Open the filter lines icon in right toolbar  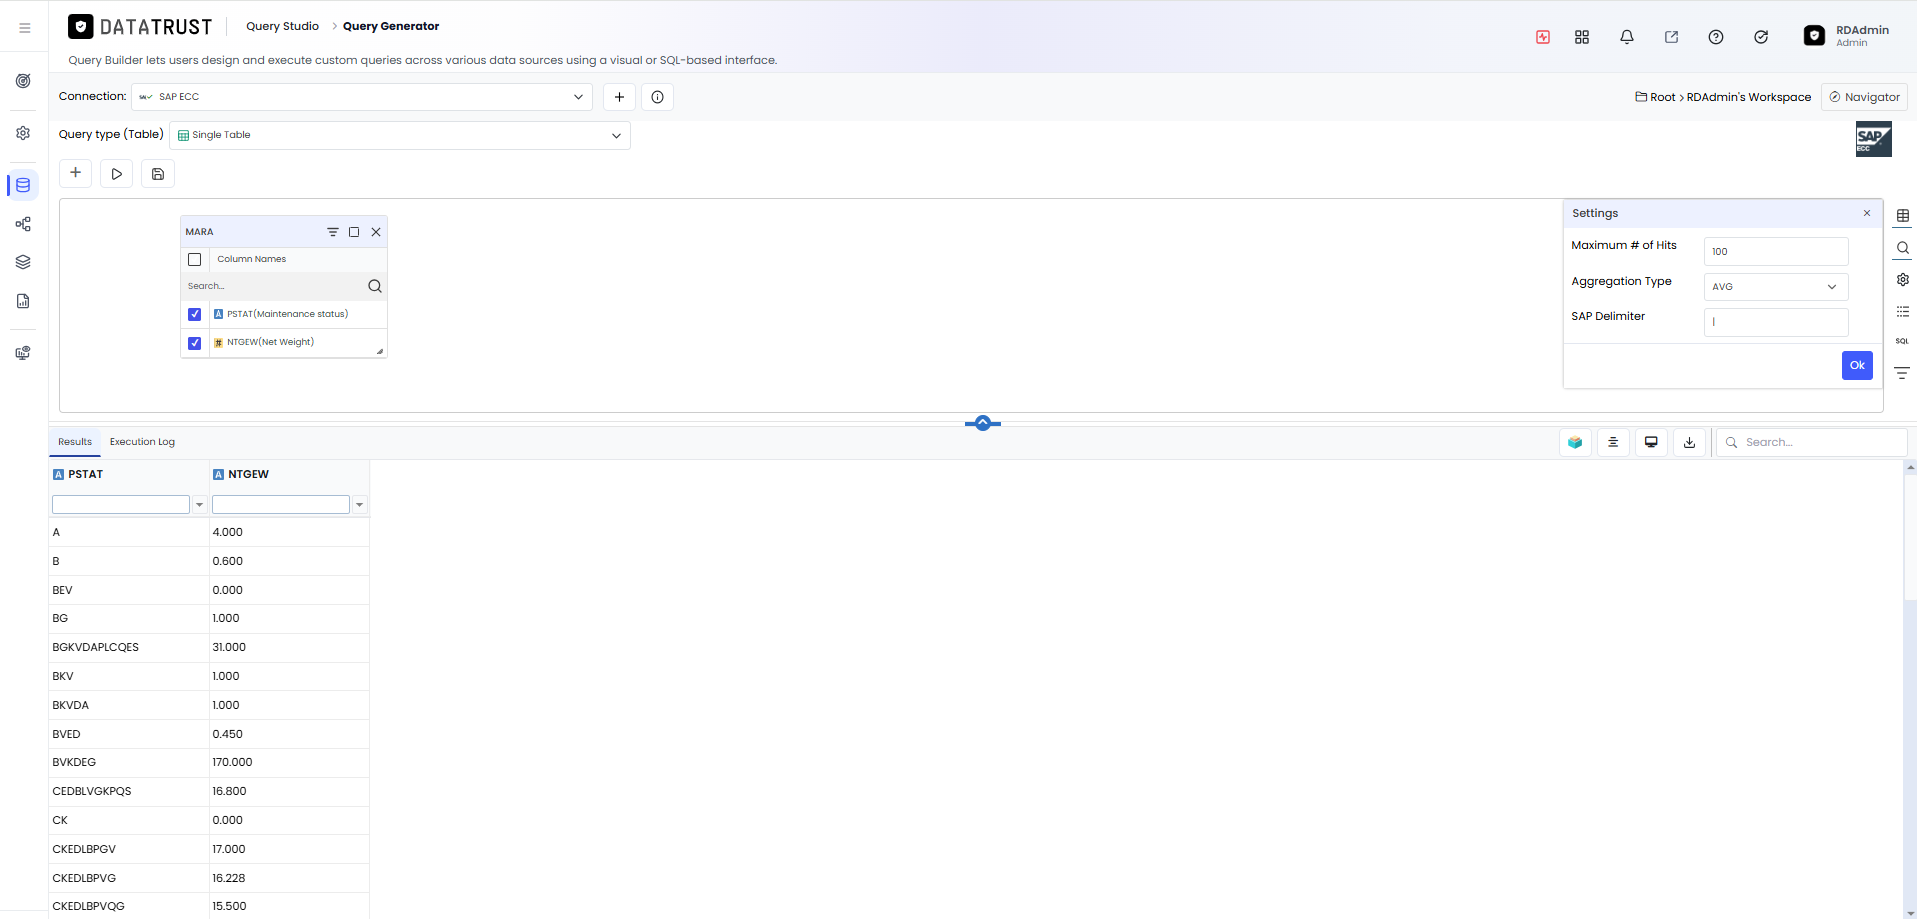1902,373
